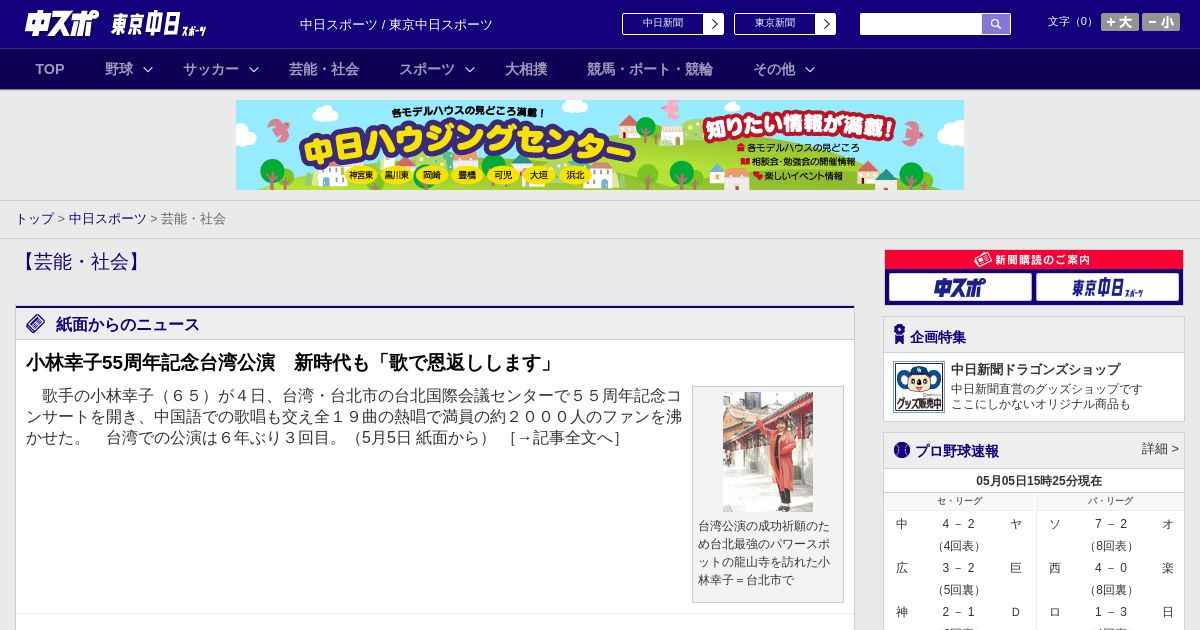Select the 芸能・社会 menu item
This screenshot has width=1200, height=630.
tap(324, 69)
